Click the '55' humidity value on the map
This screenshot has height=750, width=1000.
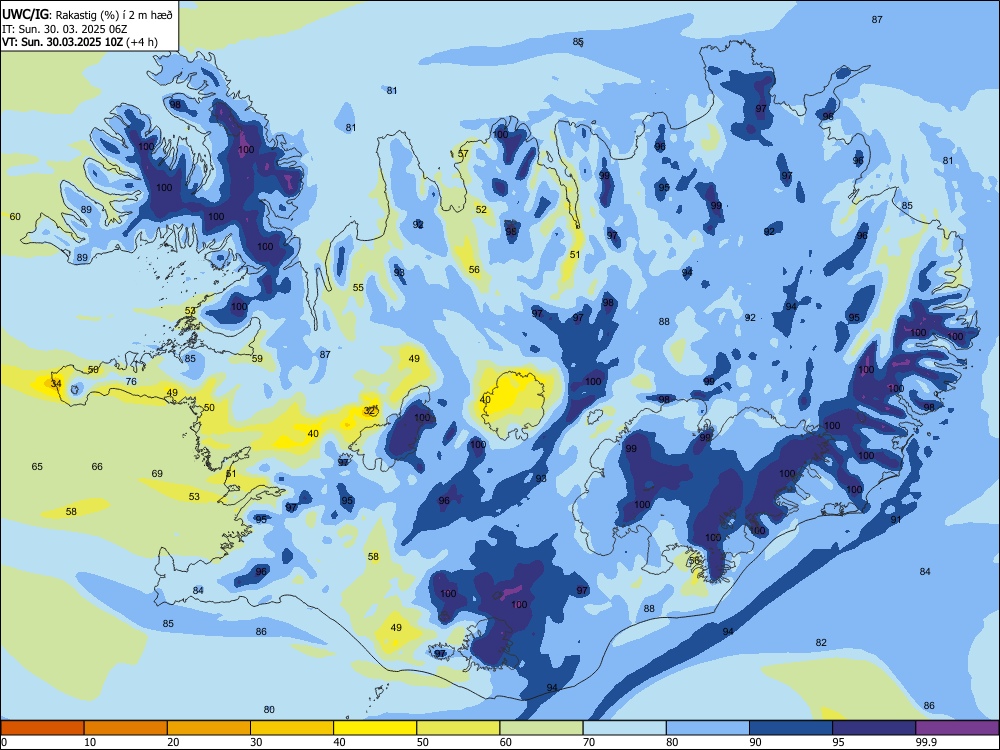(x=358, y=288)
